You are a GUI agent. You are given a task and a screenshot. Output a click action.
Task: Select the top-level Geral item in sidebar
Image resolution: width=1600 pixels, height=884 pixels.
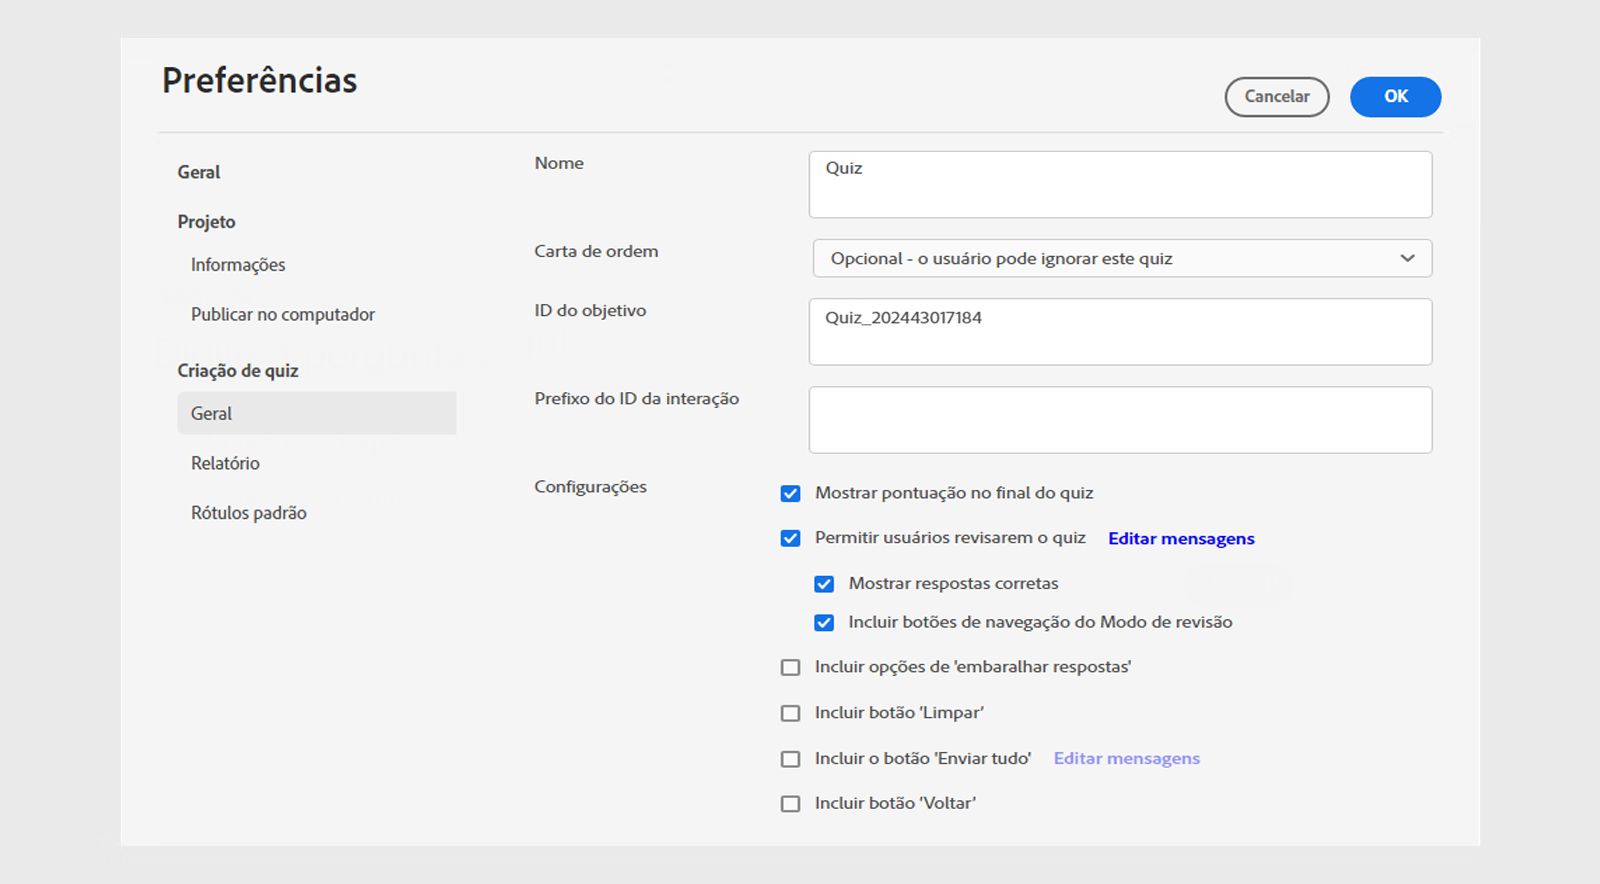[199, 172]
